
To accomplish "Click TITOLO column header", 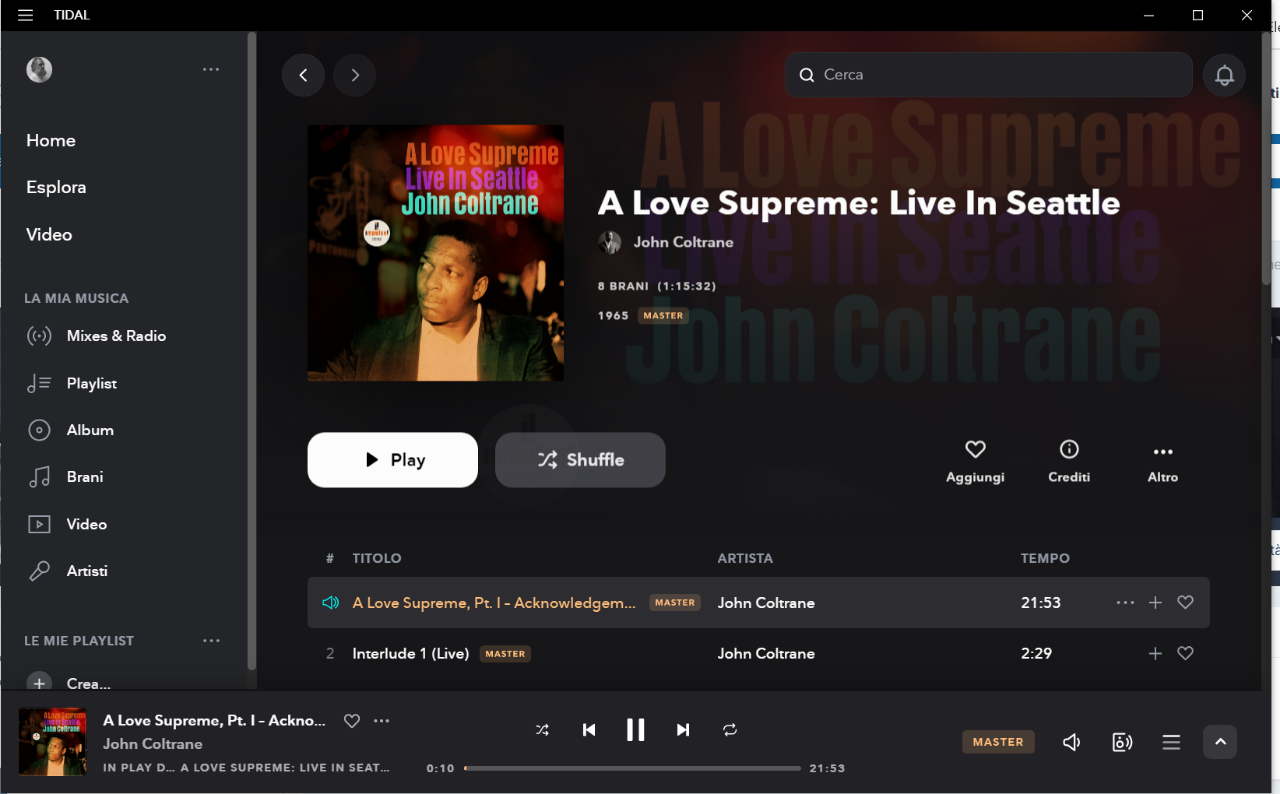I will (x=377, y=558).
